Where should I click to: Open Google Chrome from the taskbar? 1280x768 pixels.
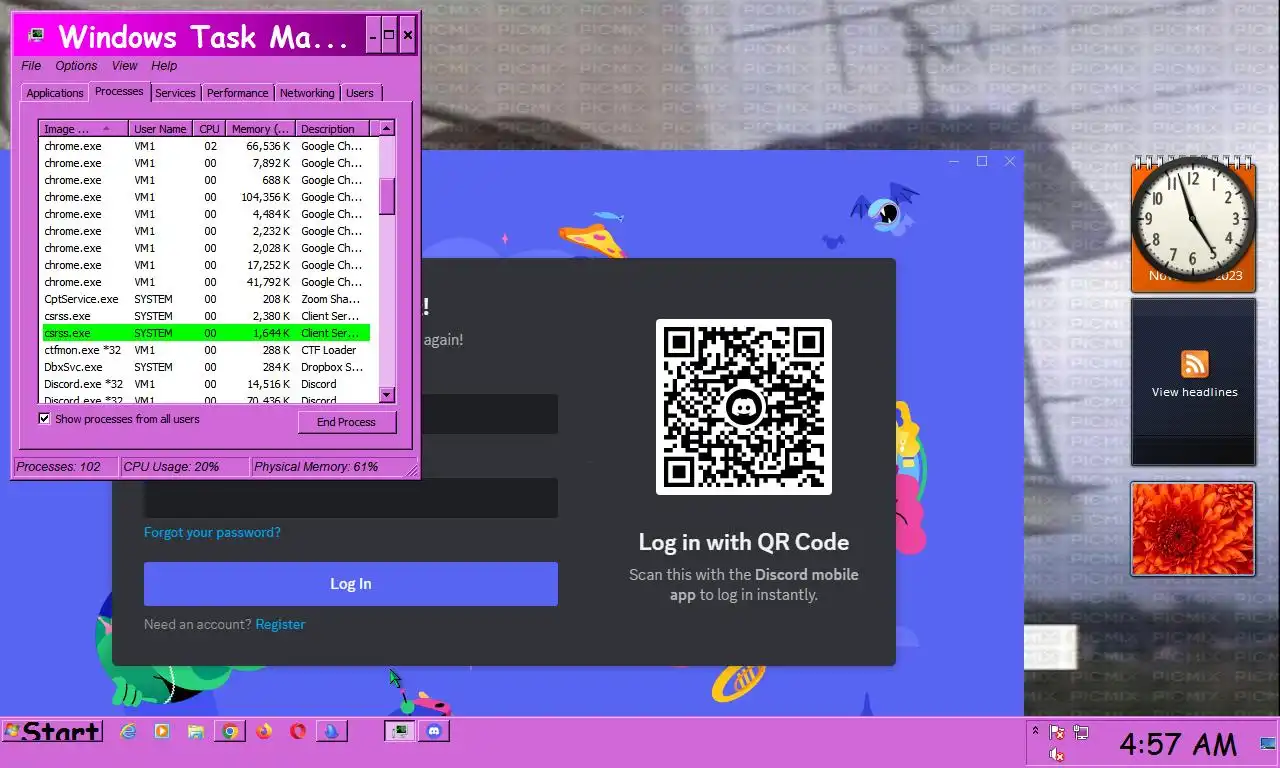(230, 732)
